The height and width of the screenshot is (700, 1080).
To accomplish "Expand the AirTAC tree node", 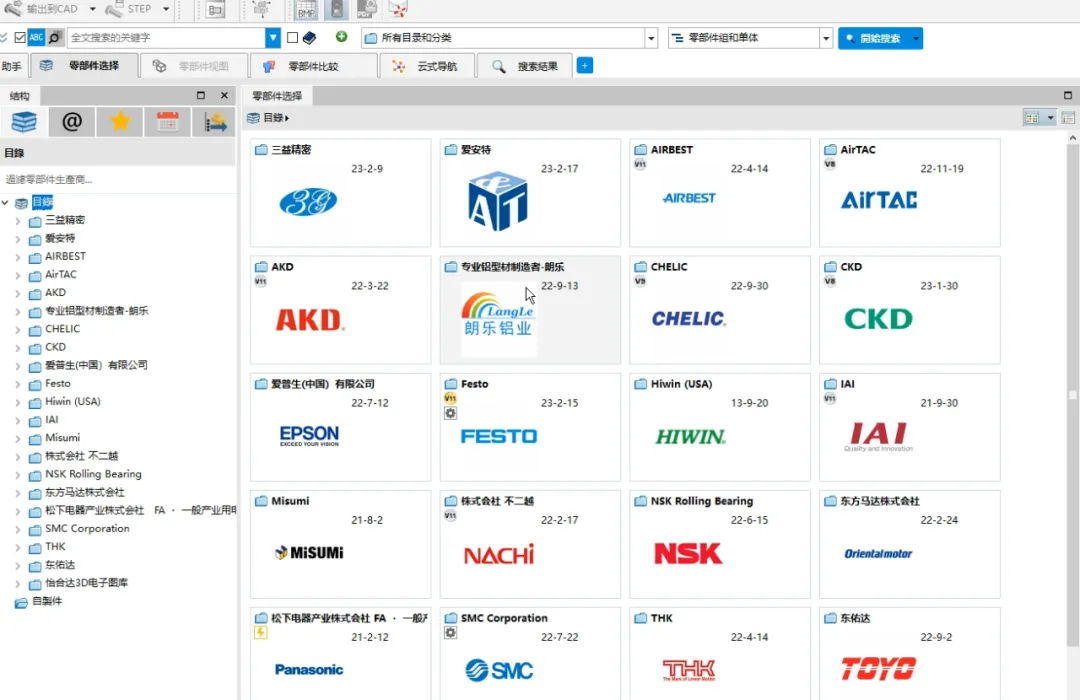I will click(x=18, y=276).
